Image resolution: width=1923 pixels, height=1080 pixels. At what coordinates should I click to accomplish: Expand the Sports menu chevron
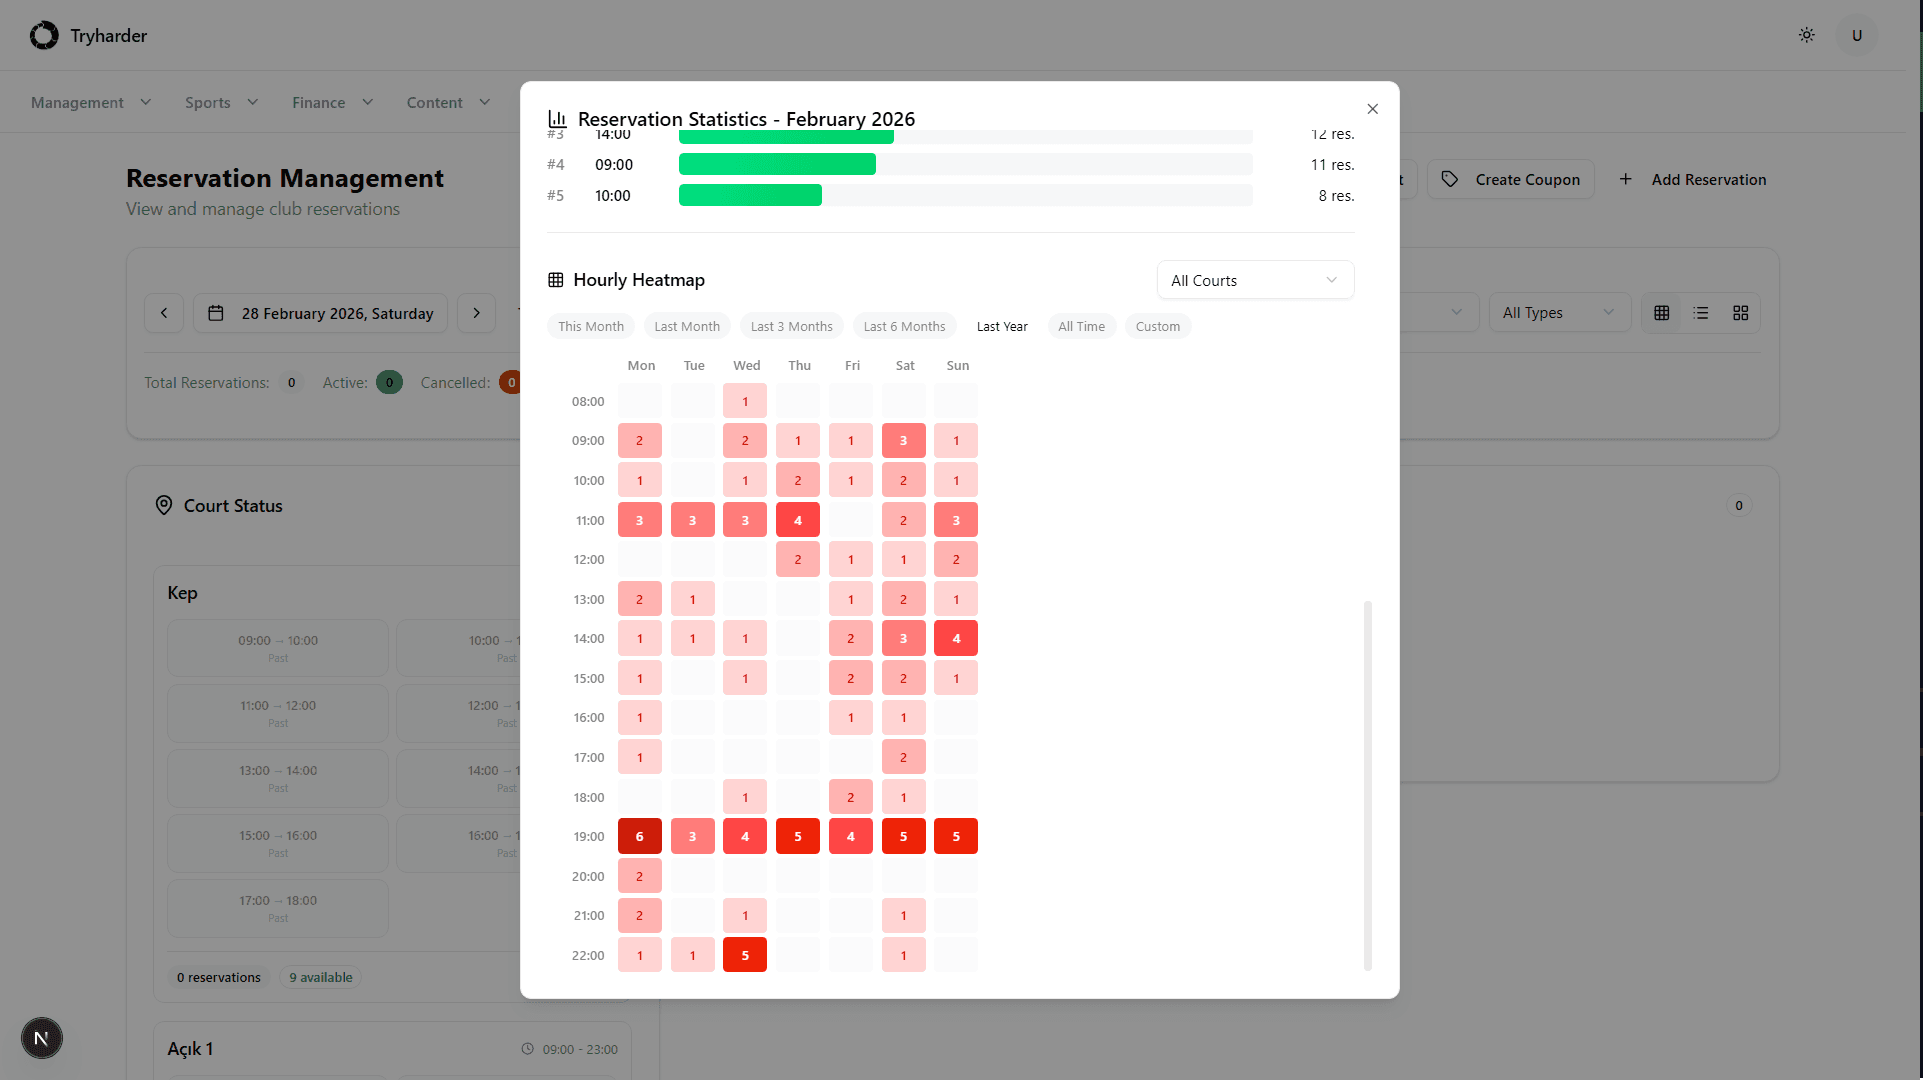point(252,102)
